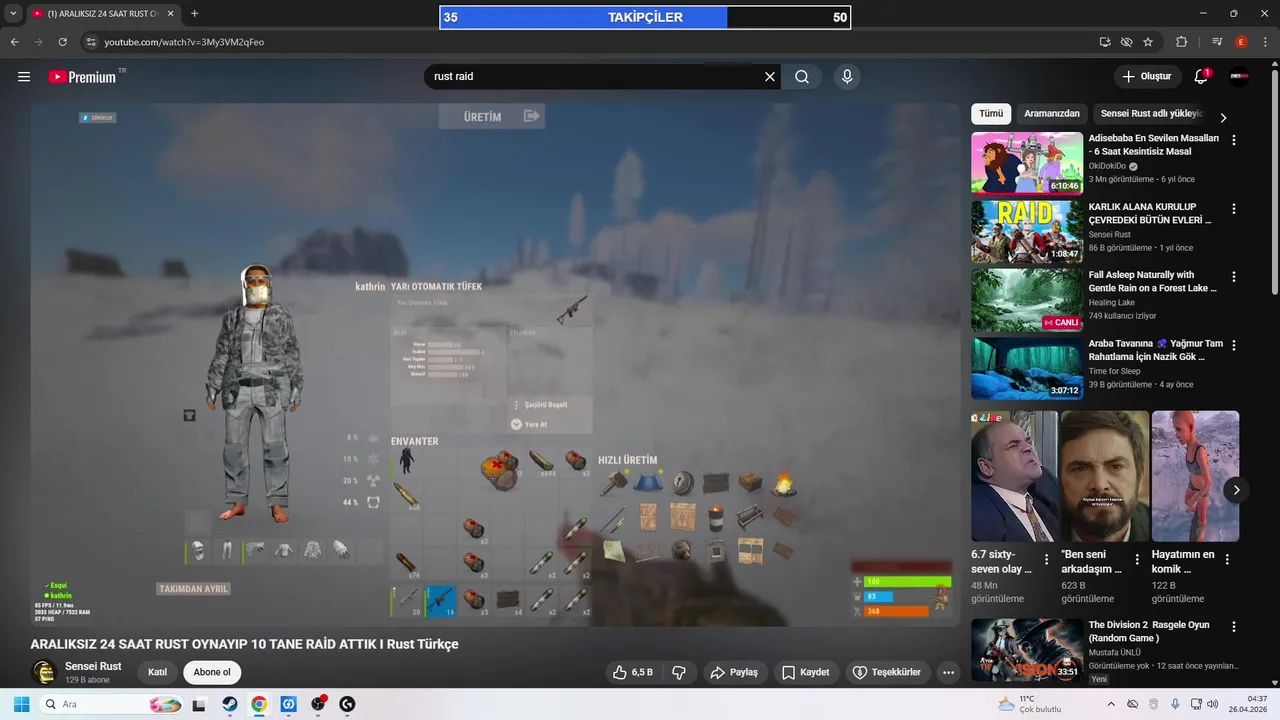Open a new browser tab
The height and width of the screenshot is (720, 1280).
pos(194,14)
